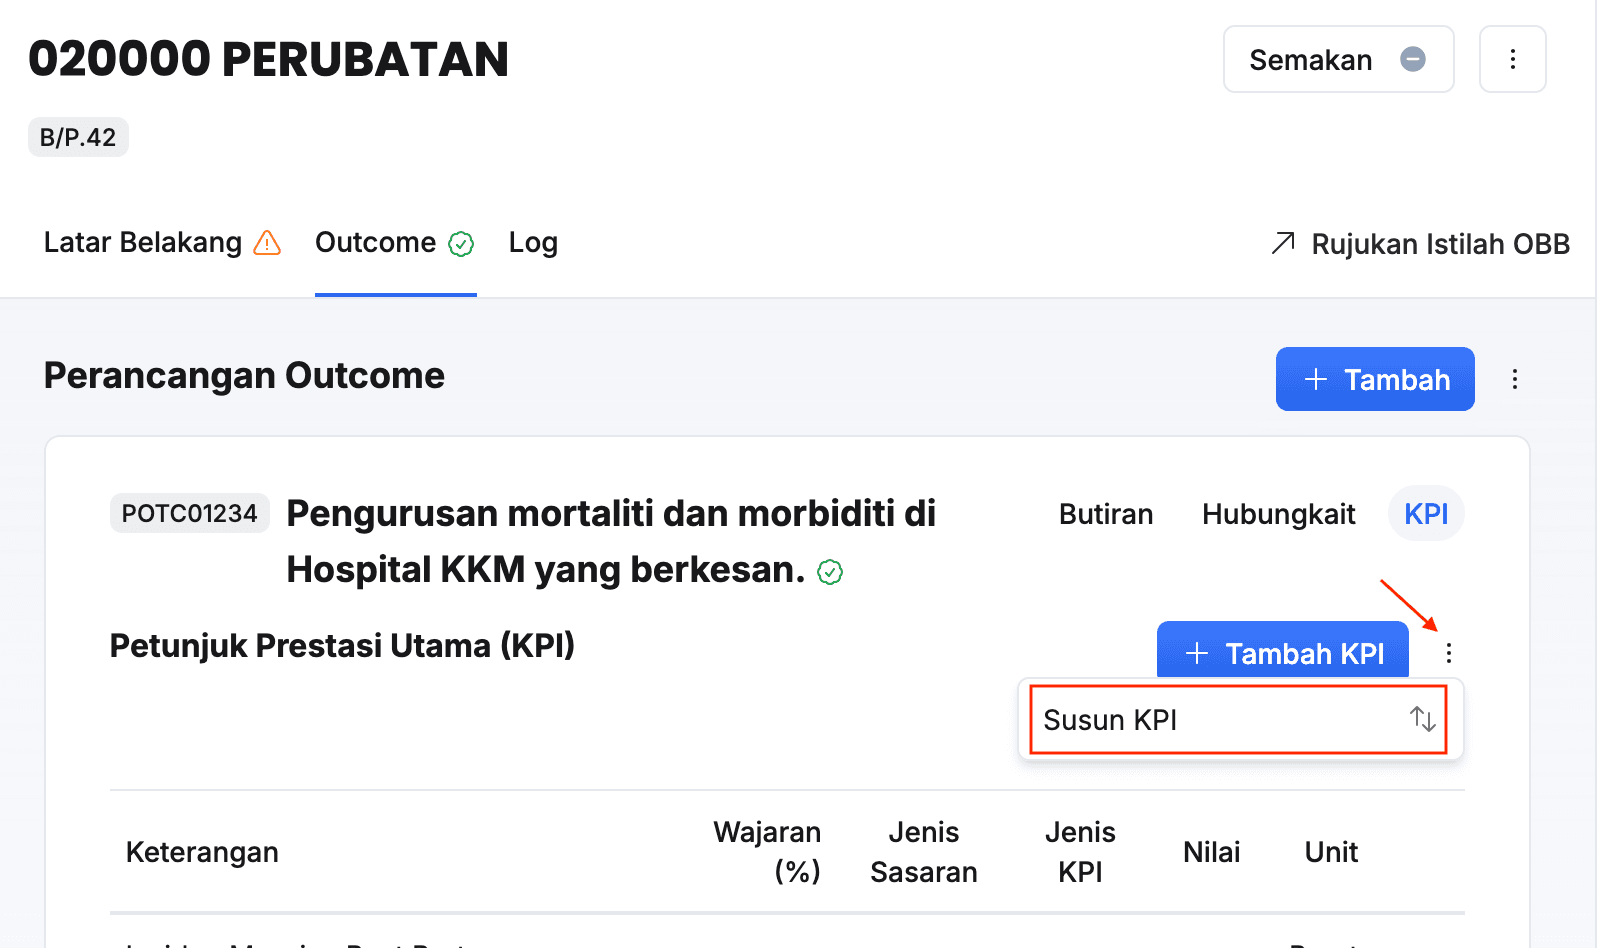This screenshot has width=1604, height=948.
Task: Open kebab menu beside Tambah button
Action: click(x=1515, y=379)
